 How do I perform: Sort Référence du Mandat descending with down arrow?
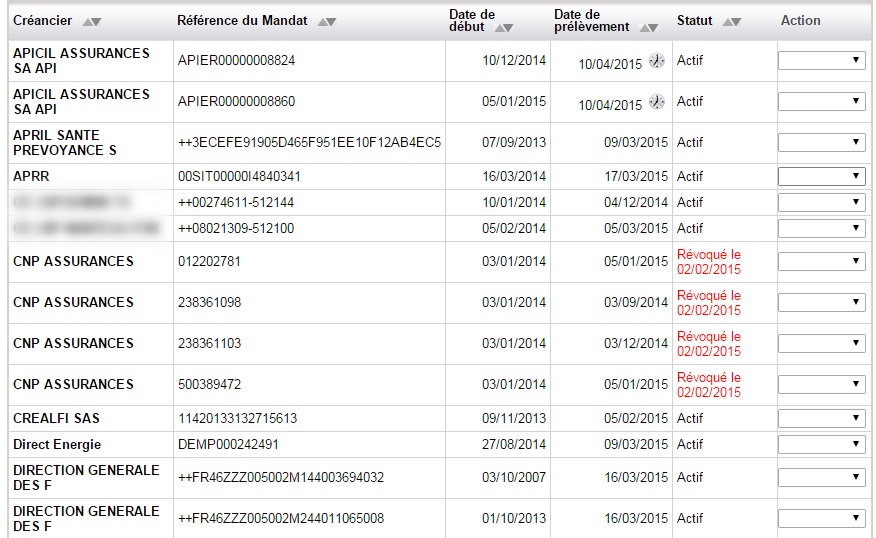(331, 22)
